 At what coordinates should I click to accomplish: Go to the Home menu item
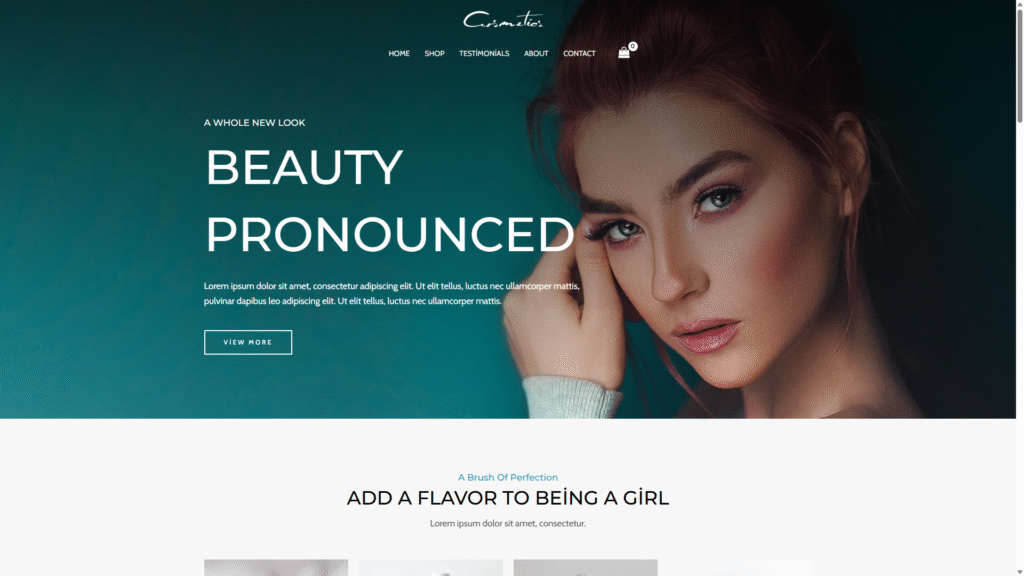coord(399,54)
